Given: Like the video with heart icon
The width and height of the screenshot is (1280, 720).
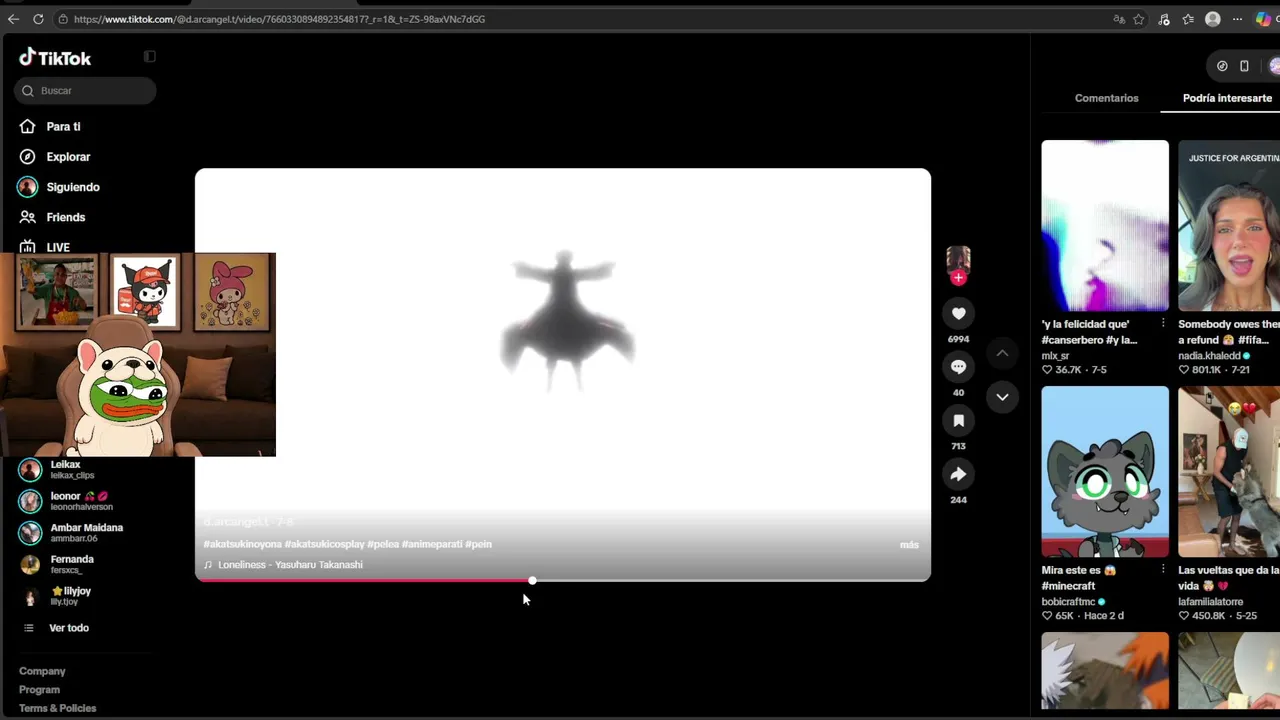Looking at the screenshot, I should (x=958, y=314).
